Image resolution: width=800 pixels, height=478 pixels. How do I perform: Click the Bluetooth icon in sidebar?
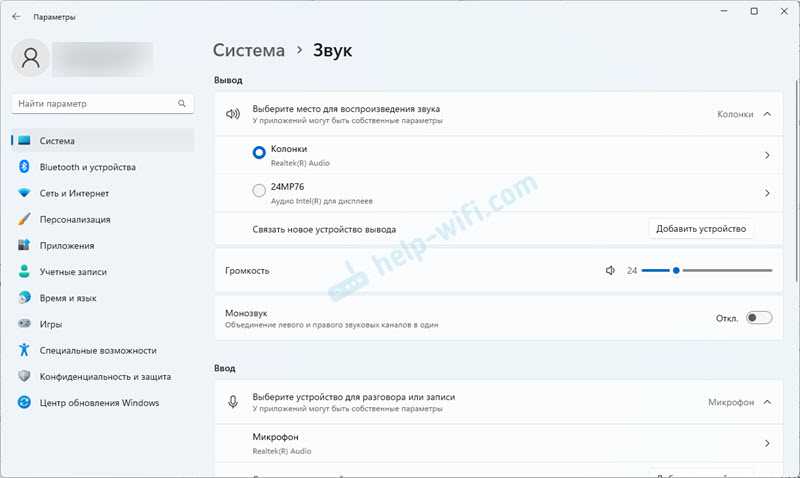(x=24, y=166)
